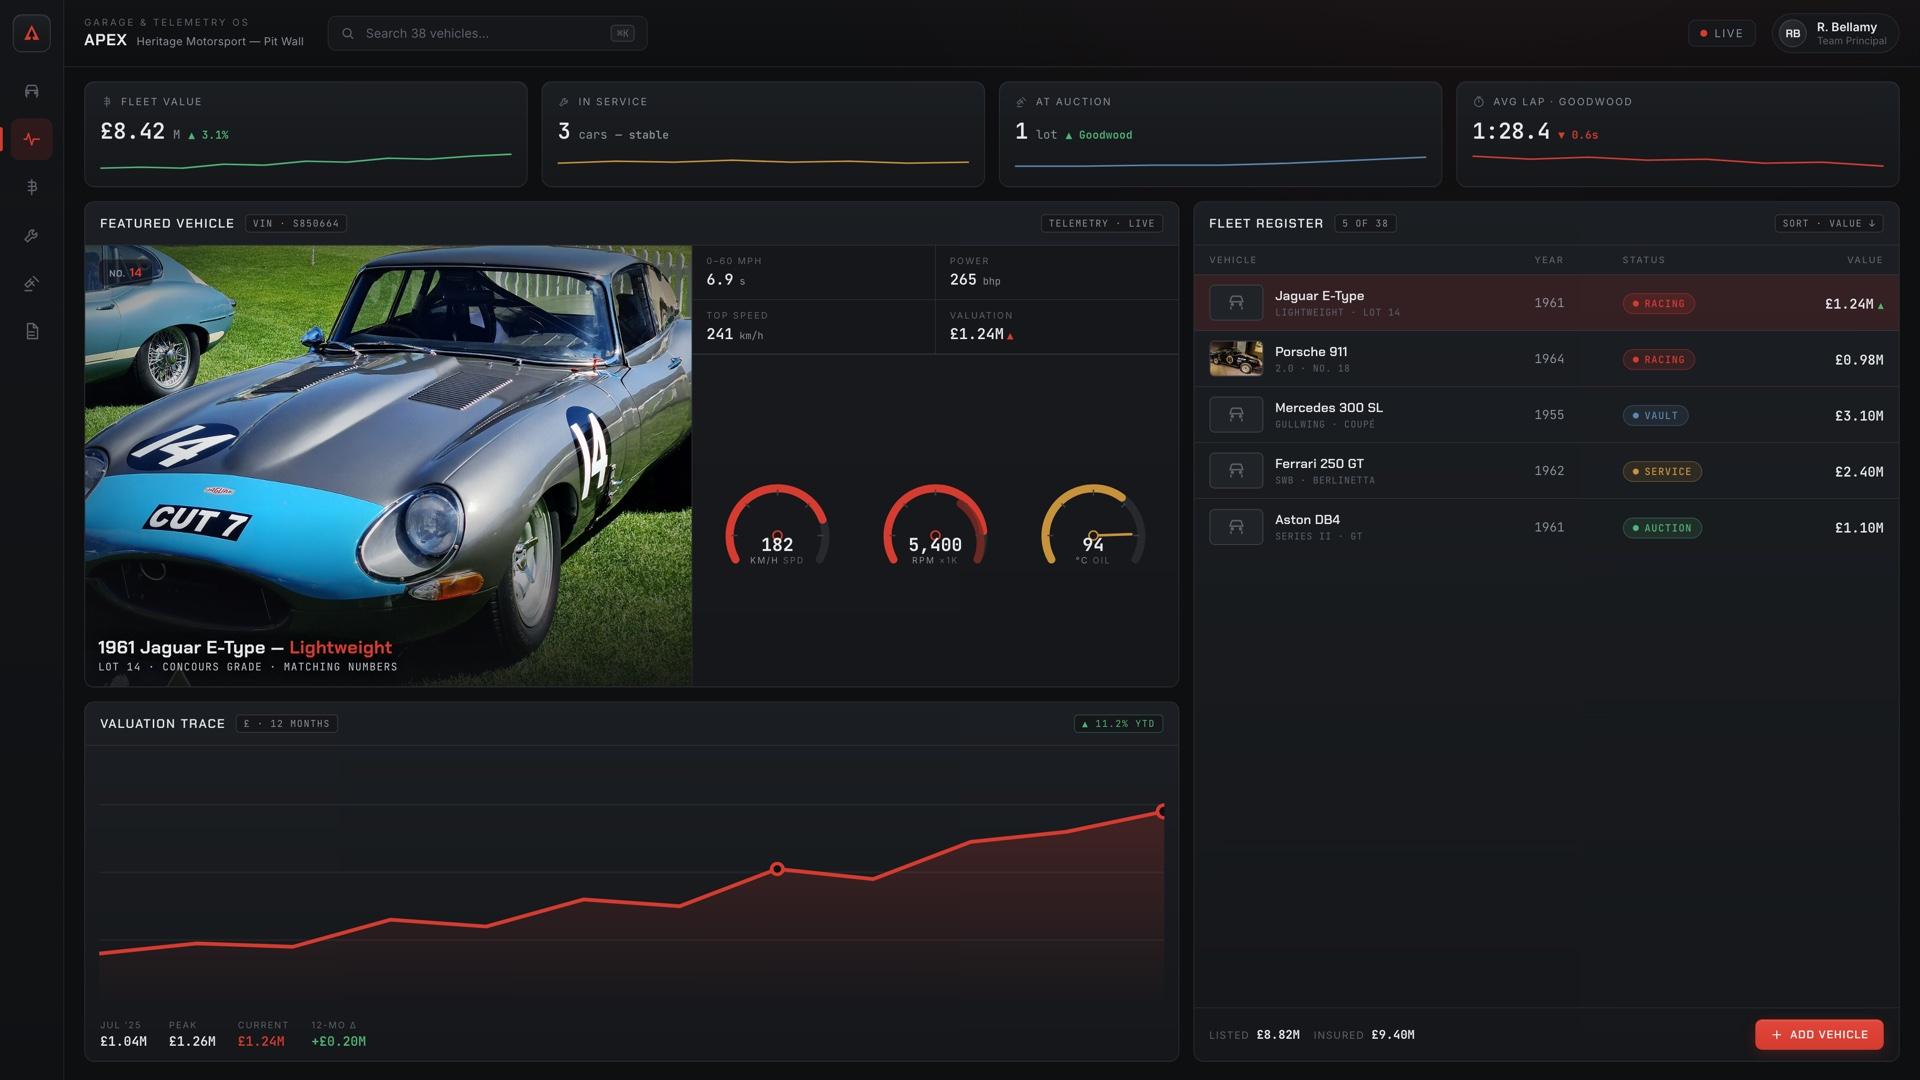
Task: Open the £ · 12 MONTHS range selector
Action: click(x=287, y=723)
